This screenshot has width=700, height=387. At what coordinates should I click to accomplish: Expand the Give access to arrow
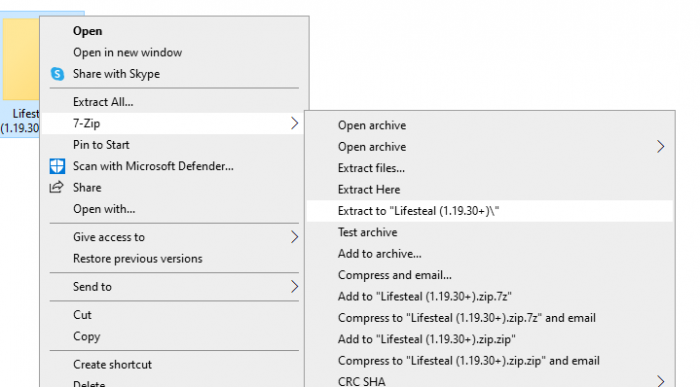(294, 237)
